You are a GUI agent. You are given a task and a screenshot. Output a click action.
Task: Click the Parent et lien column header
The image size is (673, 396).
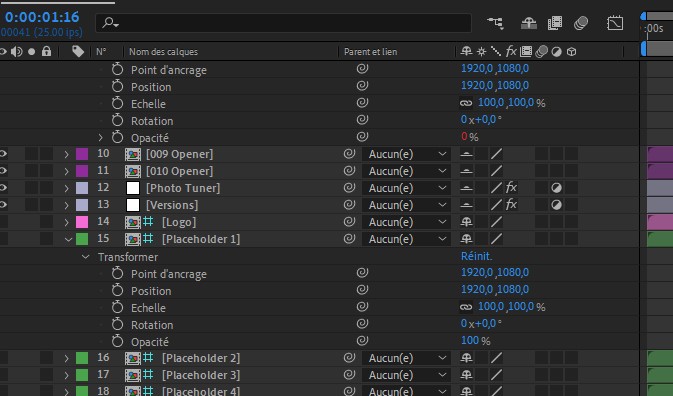pos(370,52)
